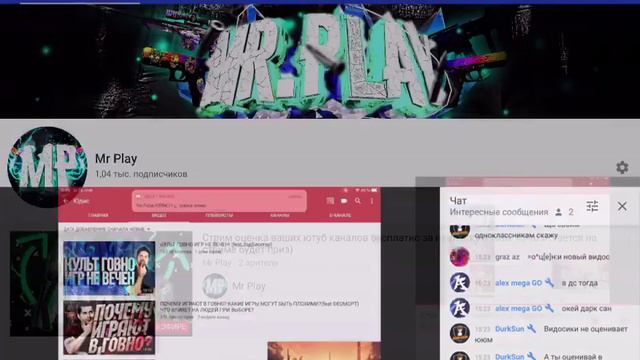This screenshot has height=360, width=640.
Task: Click the notification banner in the red header
Action: 219,201
